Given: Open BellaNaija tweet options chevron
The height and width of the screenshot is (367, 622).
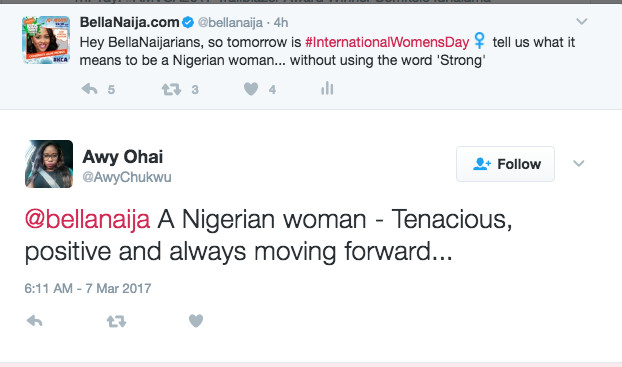Looking at the screenshot, I should 582,21.
